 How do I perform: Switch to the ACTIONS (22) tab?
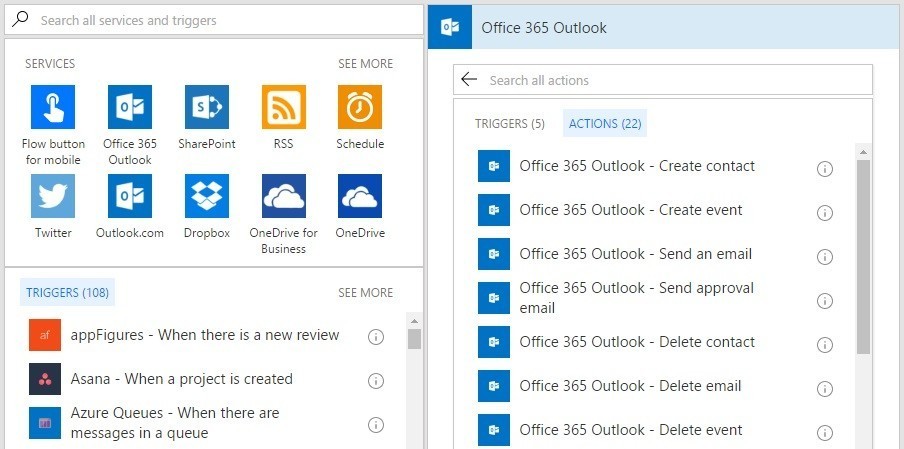point(605,123)
